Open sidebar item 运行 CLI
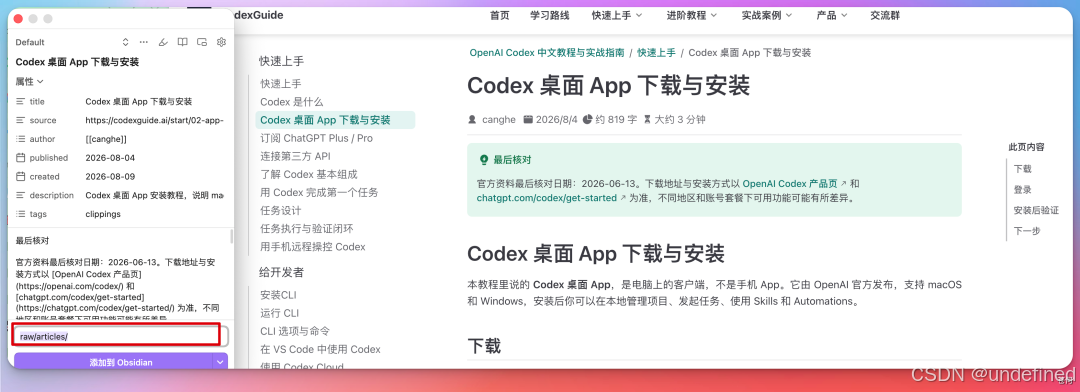This screenshot has height=392, width=1080. coord(280,313)
